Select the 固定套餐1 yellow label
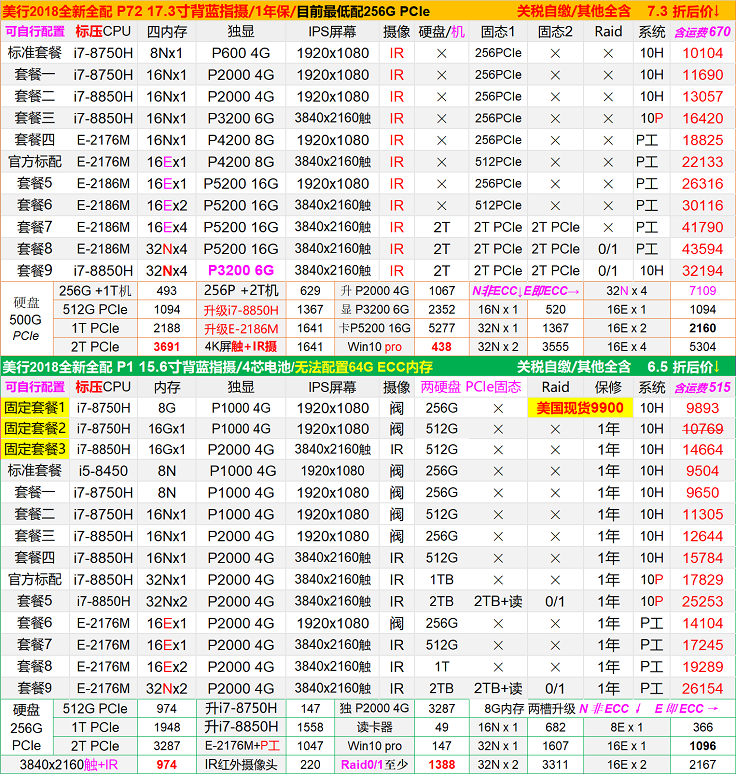 click(35, 408)
